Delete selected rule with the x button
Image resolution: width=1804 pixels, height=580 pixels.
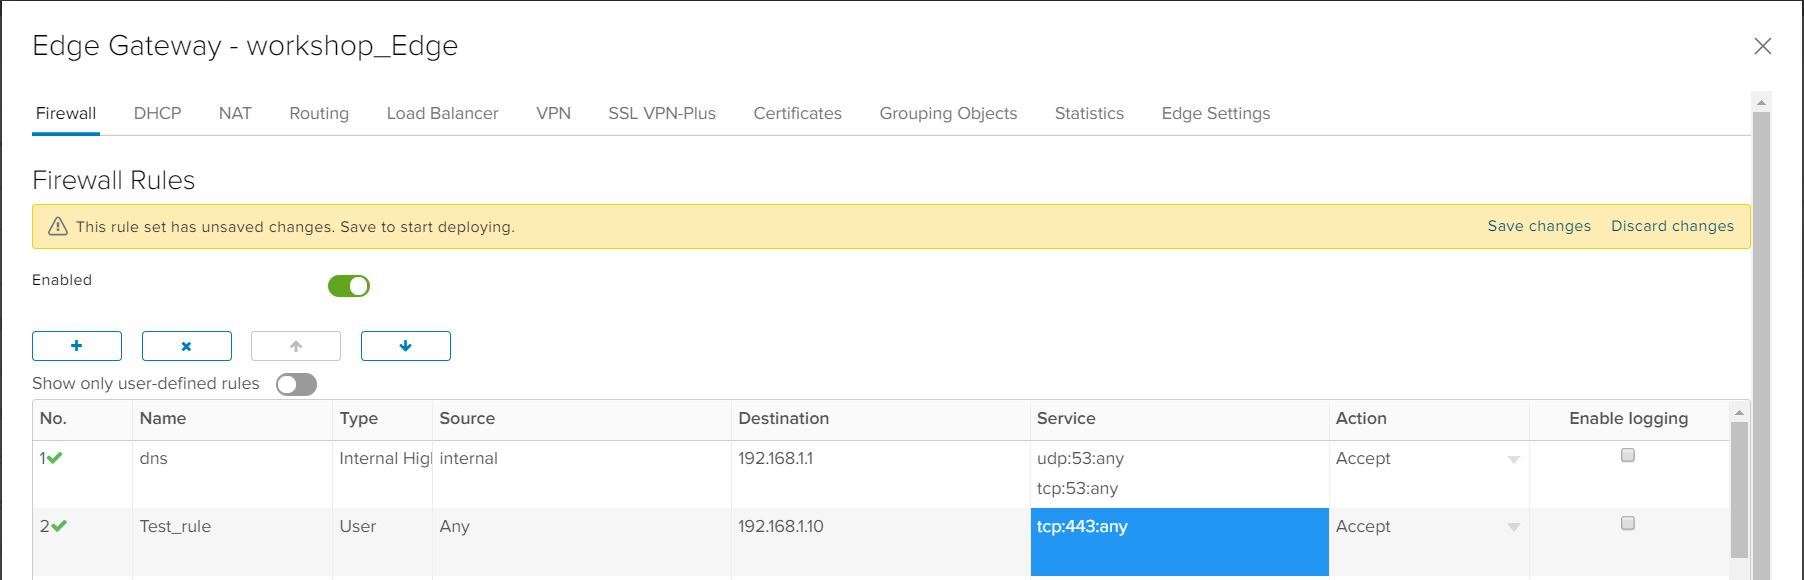coord(187,346)
